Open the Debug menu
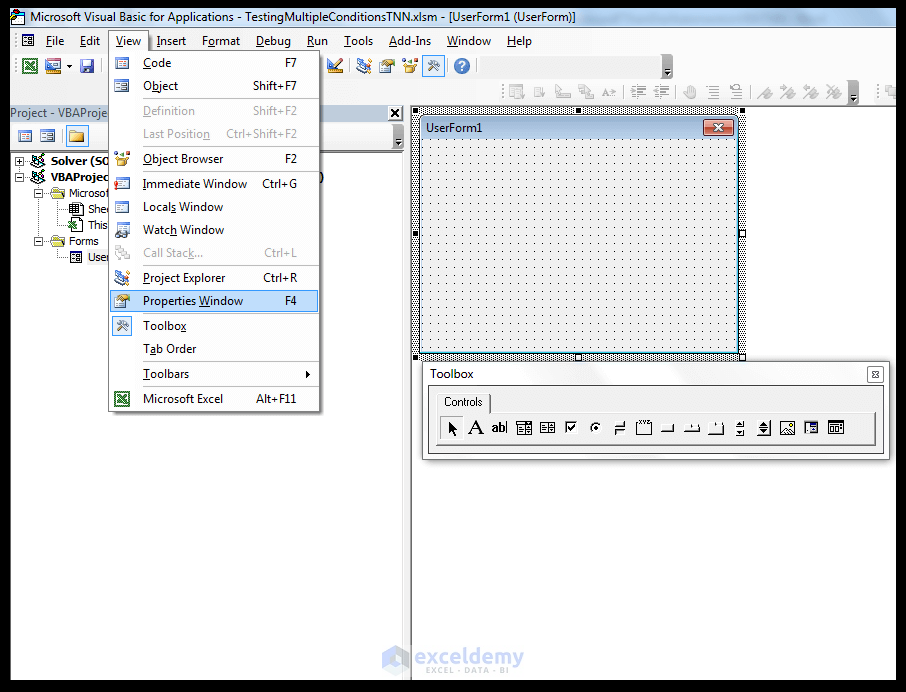This screenshot has width=906, height=692. [x=273, y=41]
